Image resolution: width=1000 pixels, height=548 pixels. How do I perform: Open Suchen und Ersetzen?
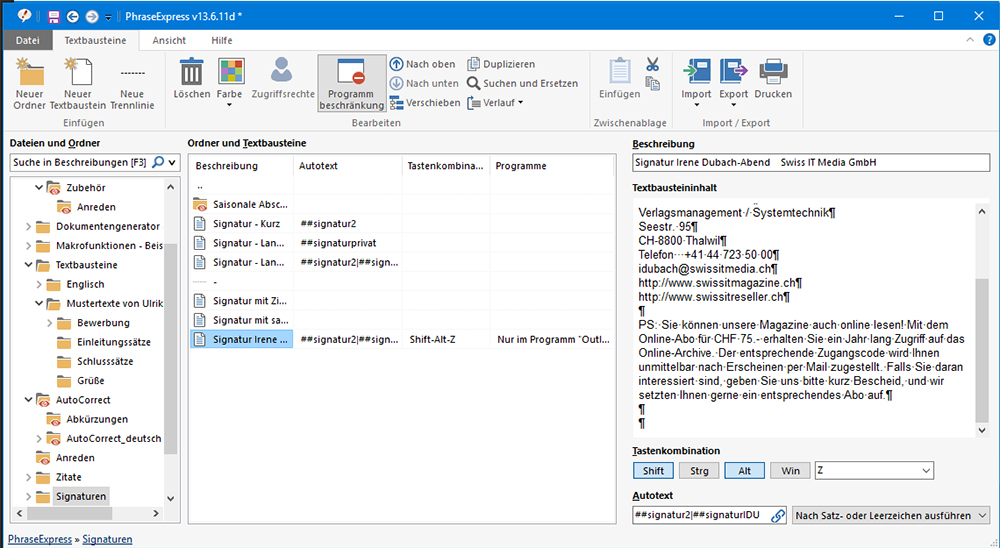pos(522,83)
